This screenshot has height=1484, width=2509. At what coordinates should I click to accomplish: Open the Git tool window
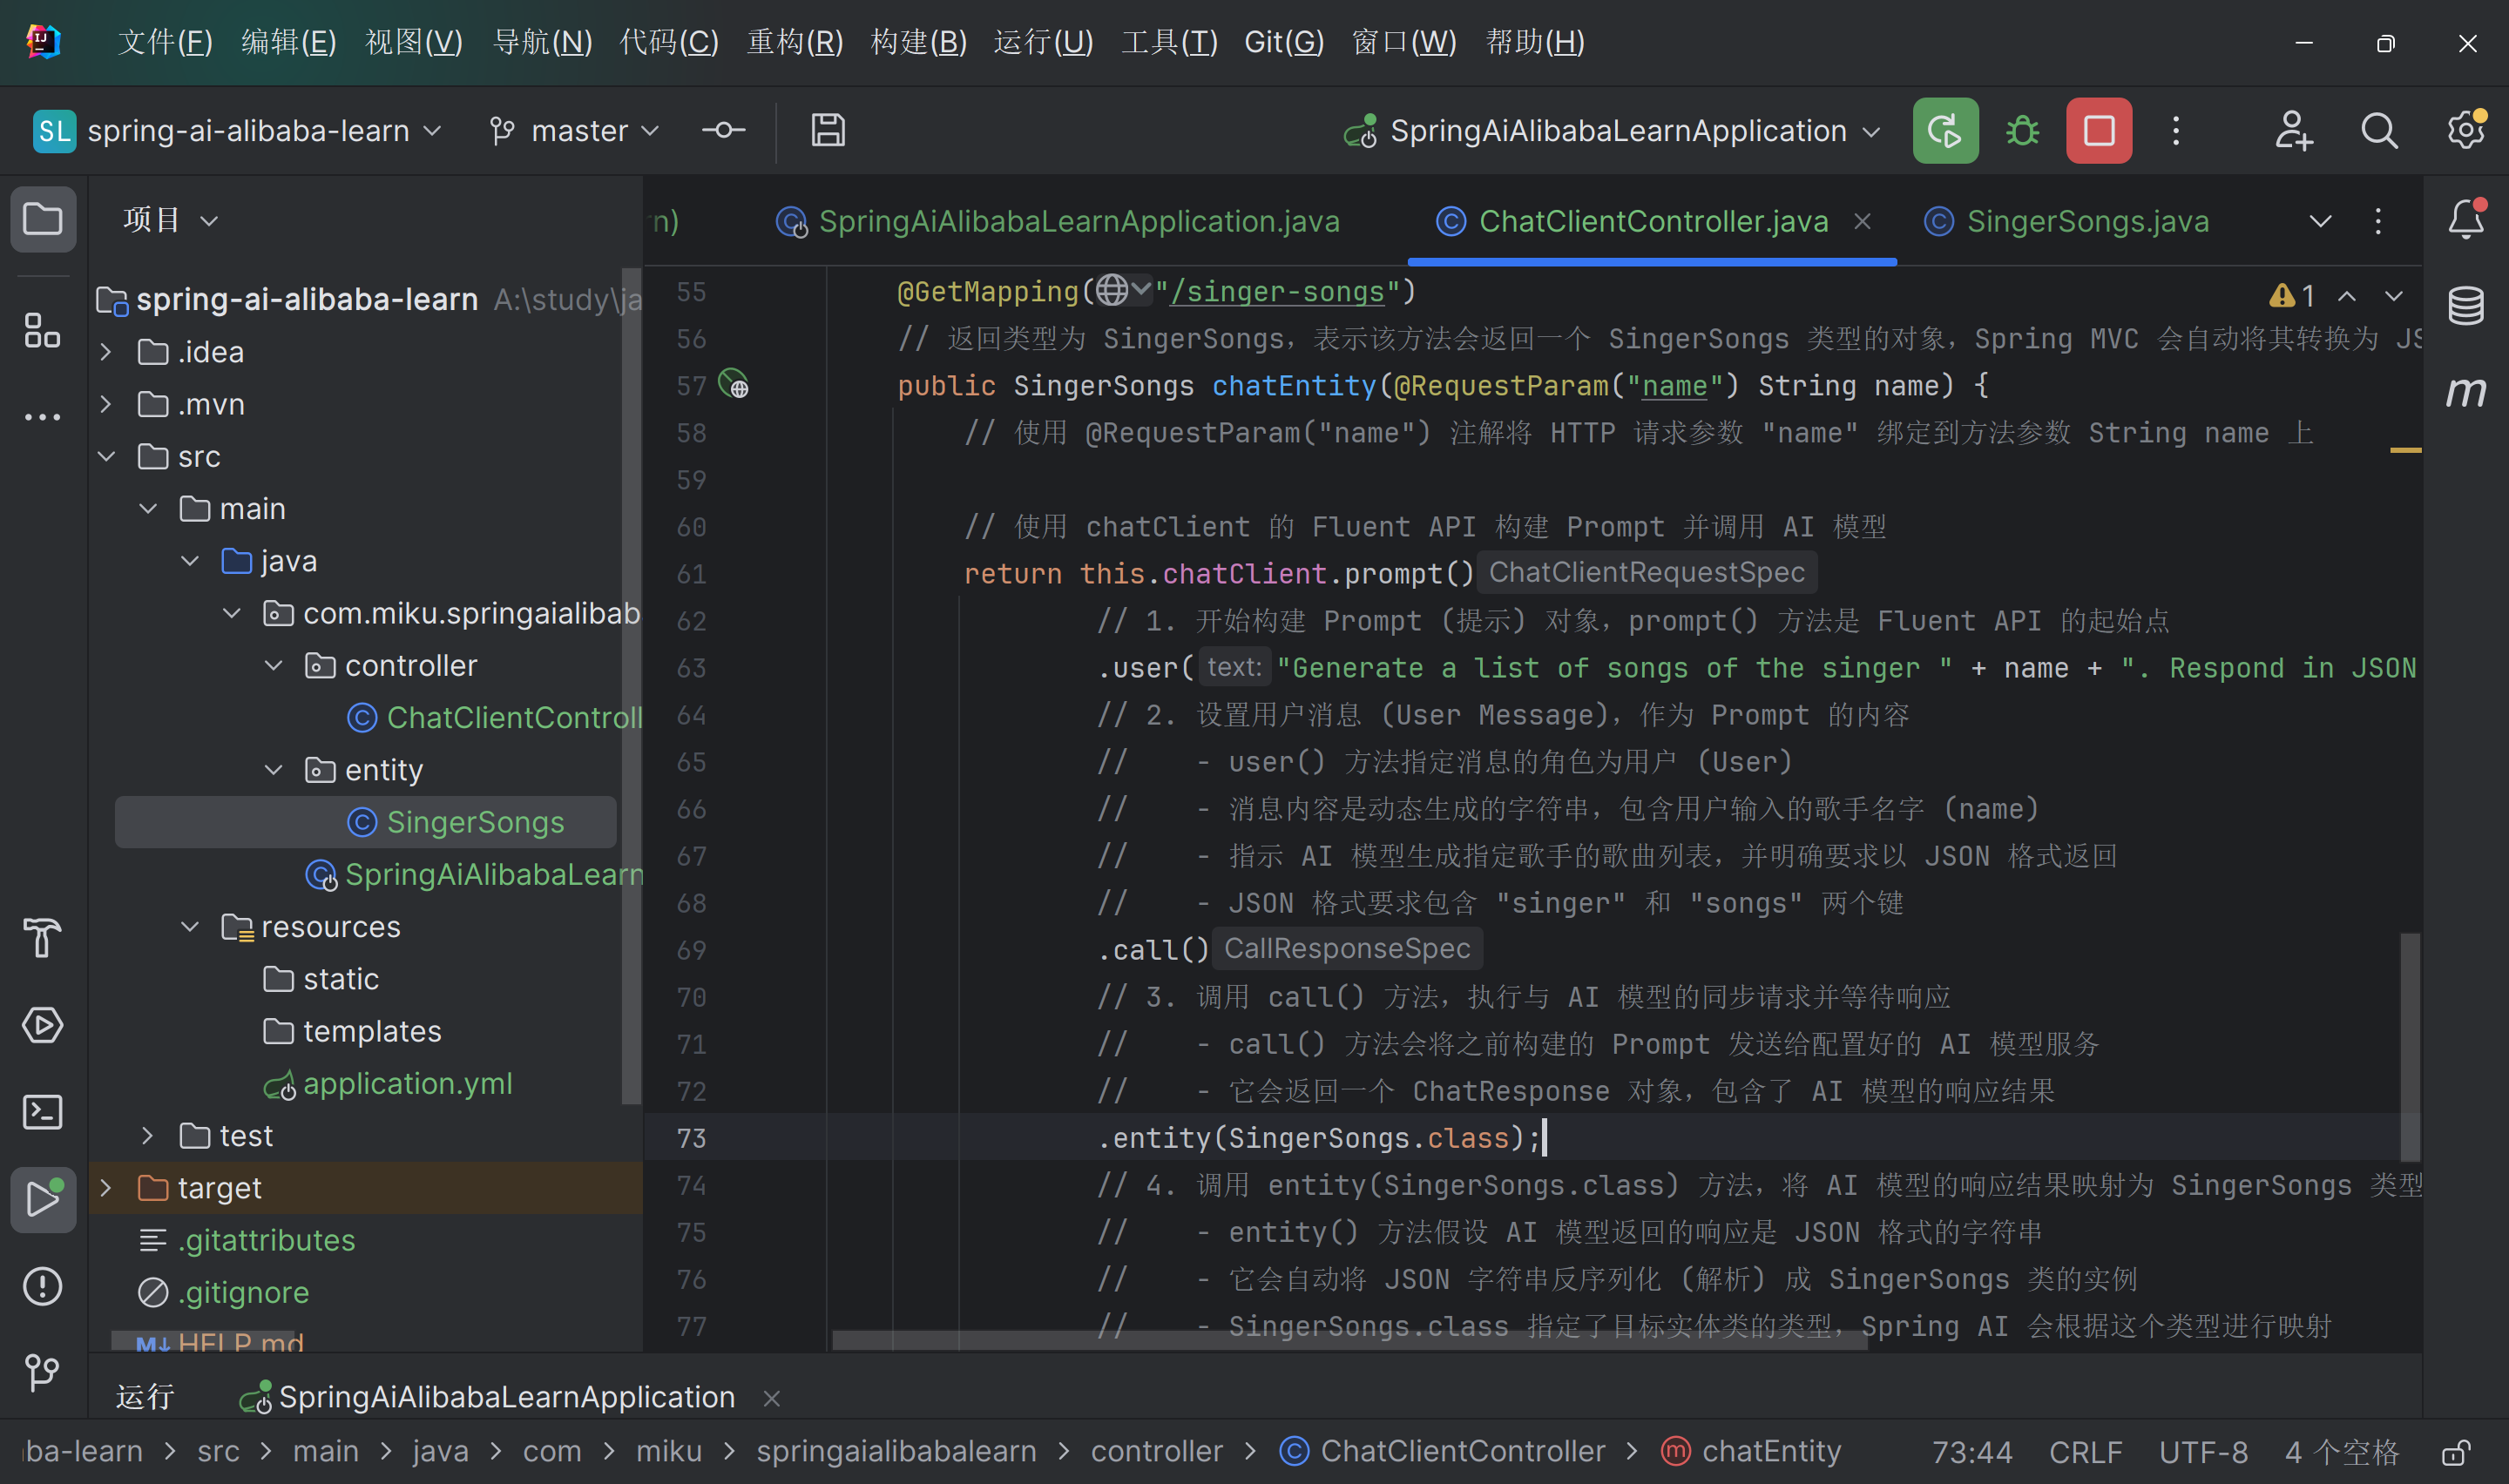point(43,1373)
